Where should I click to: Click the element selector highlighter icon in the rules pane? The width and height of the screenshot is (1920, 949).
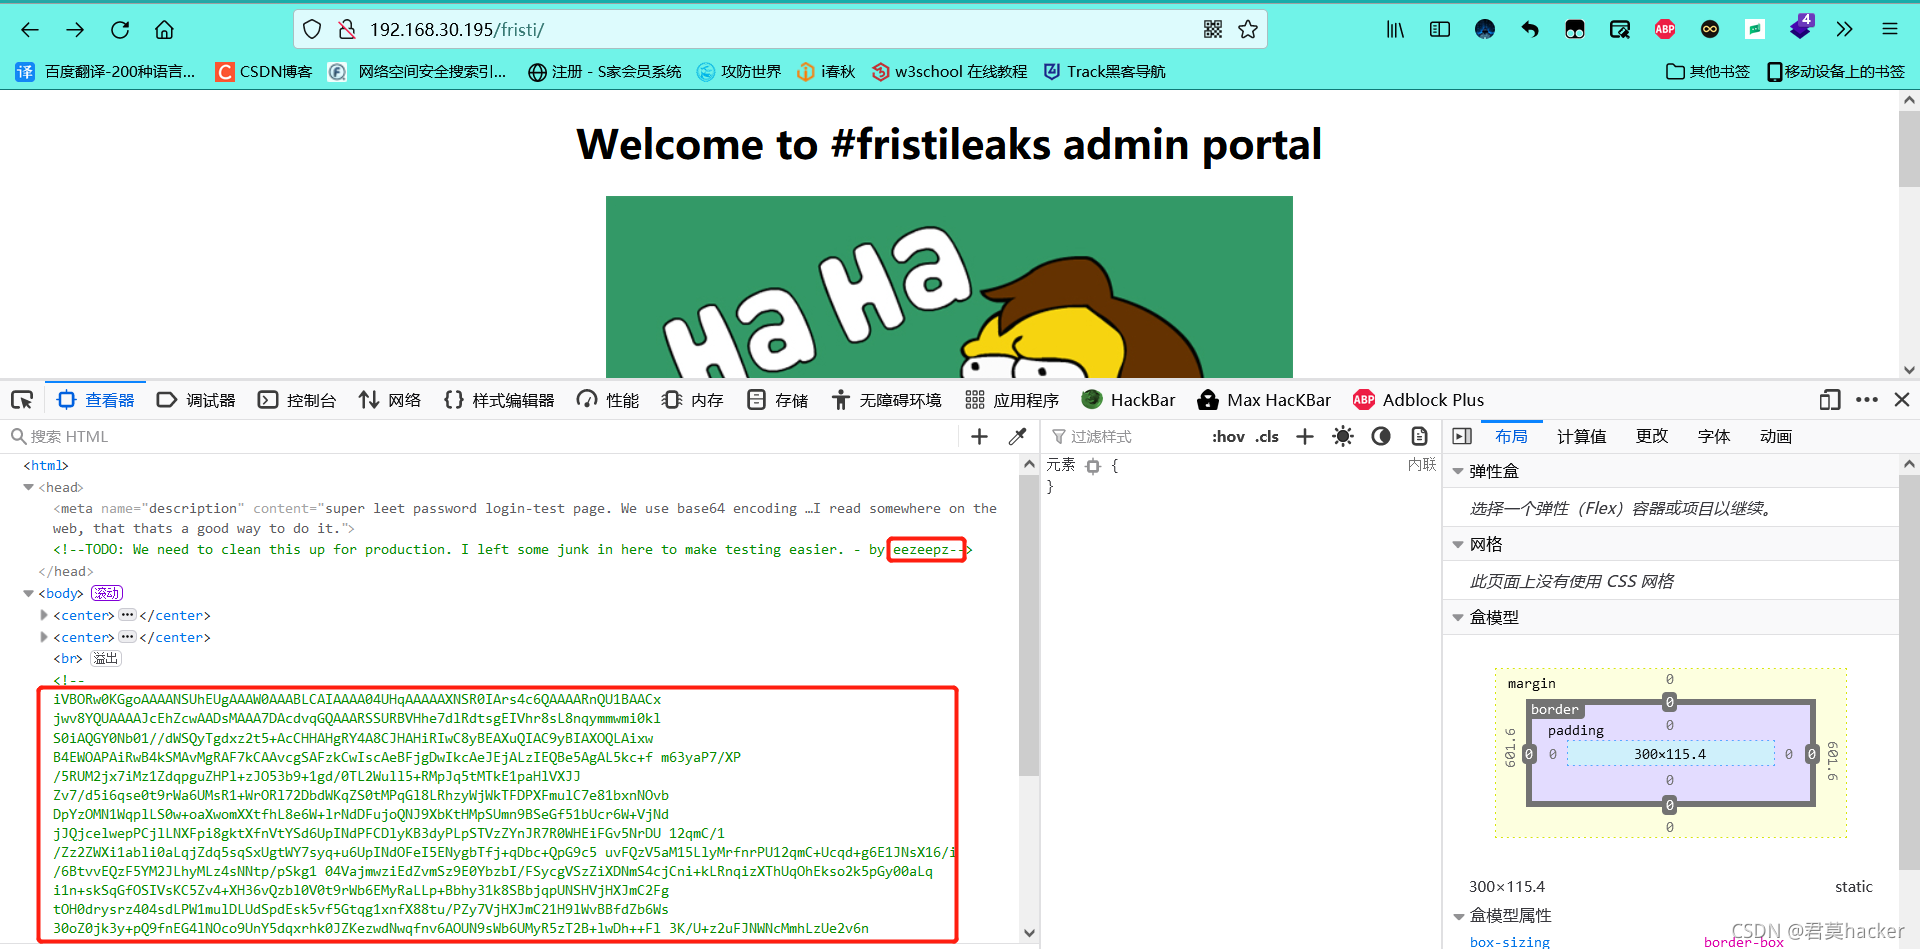1093,466
